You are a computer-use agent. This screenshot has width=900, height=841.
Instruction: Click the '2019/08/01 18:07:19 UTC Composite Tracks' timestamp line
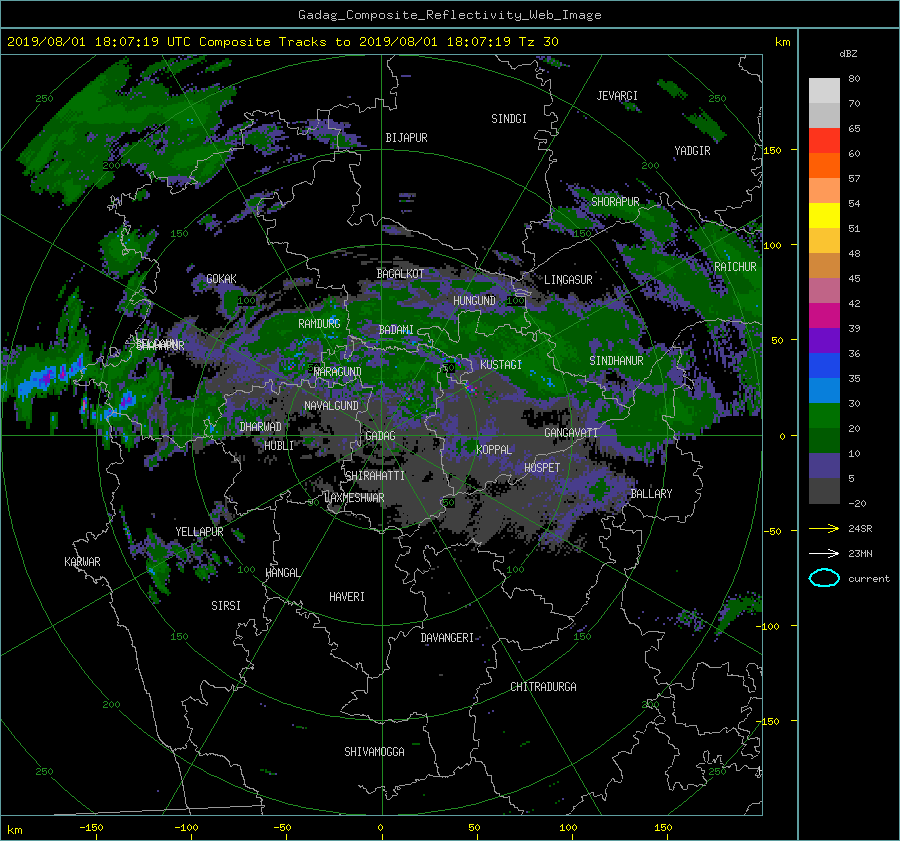(x=282, y=41)
